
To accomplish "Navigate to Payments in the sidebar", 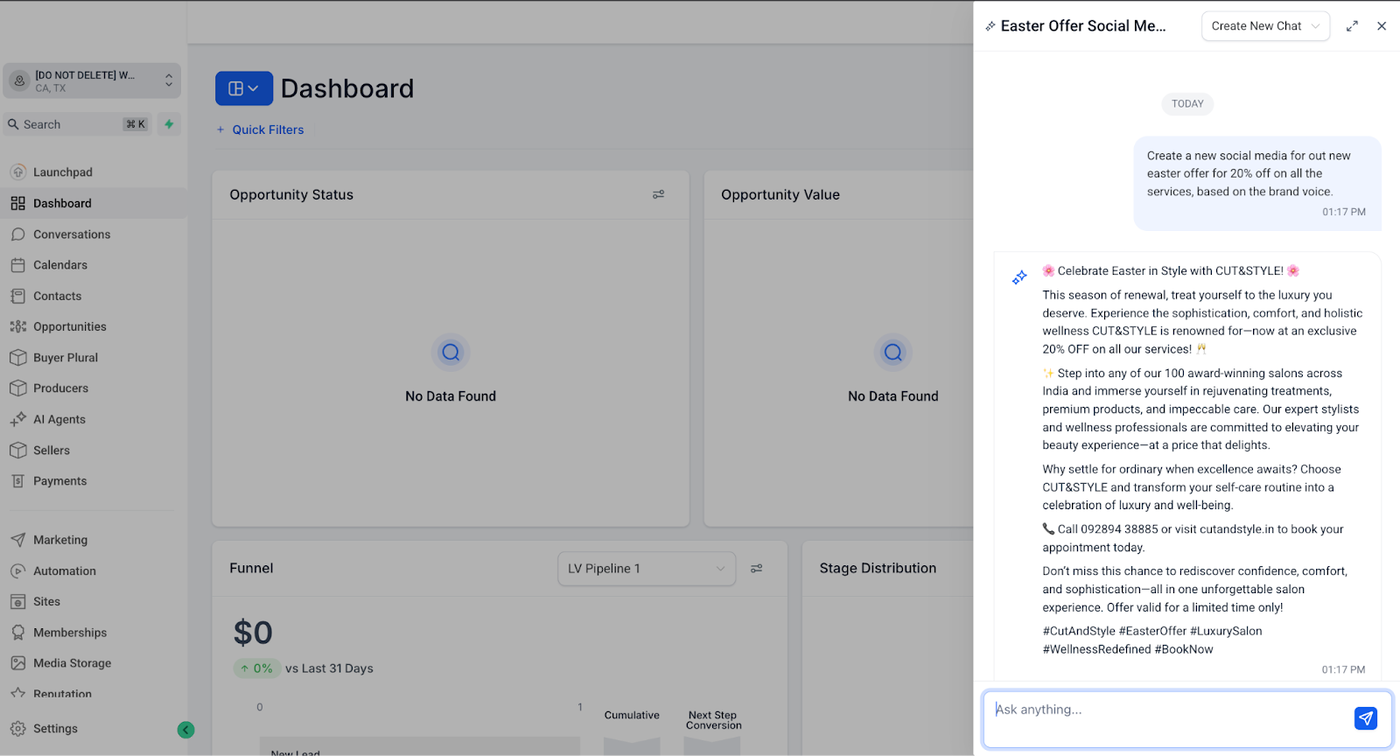I will [x=60, y=481].
